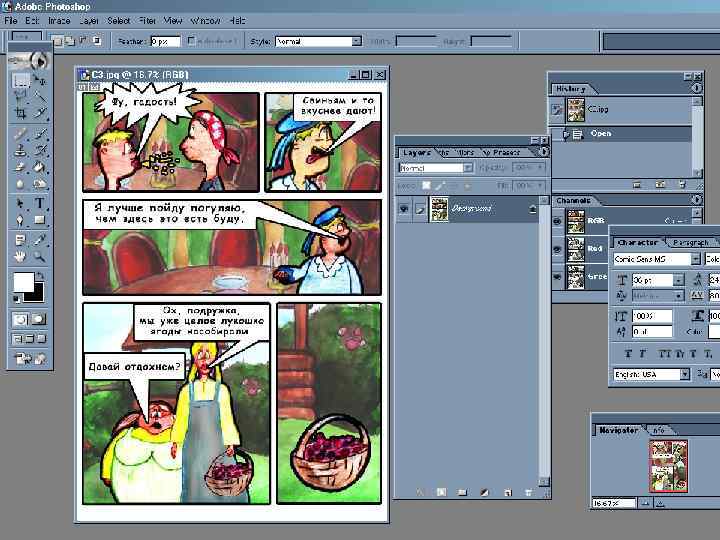
Task: Open the History panel flyout menu
Action: point(697,88)
